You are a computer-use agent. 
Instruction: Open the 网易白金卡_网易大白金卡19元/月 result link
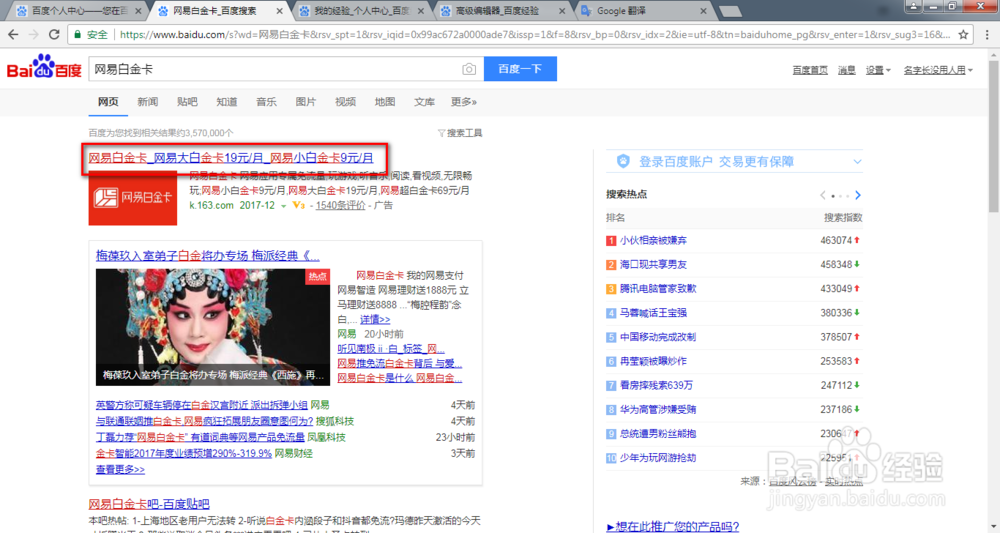point(231,158)
